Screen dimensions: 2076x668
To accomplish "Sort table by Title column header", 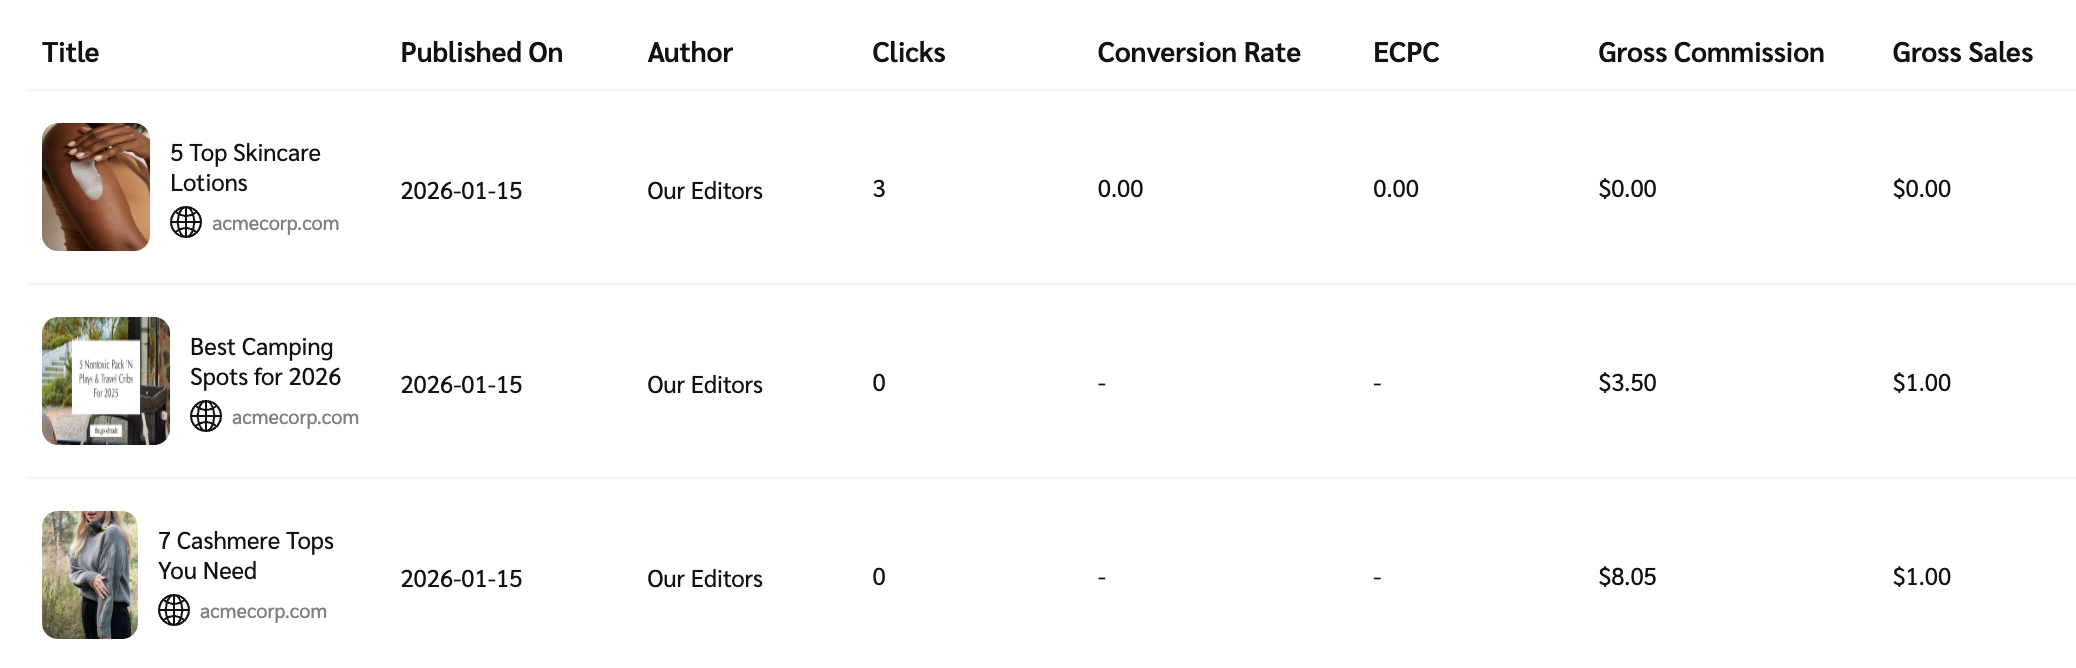I will [70, 52].
